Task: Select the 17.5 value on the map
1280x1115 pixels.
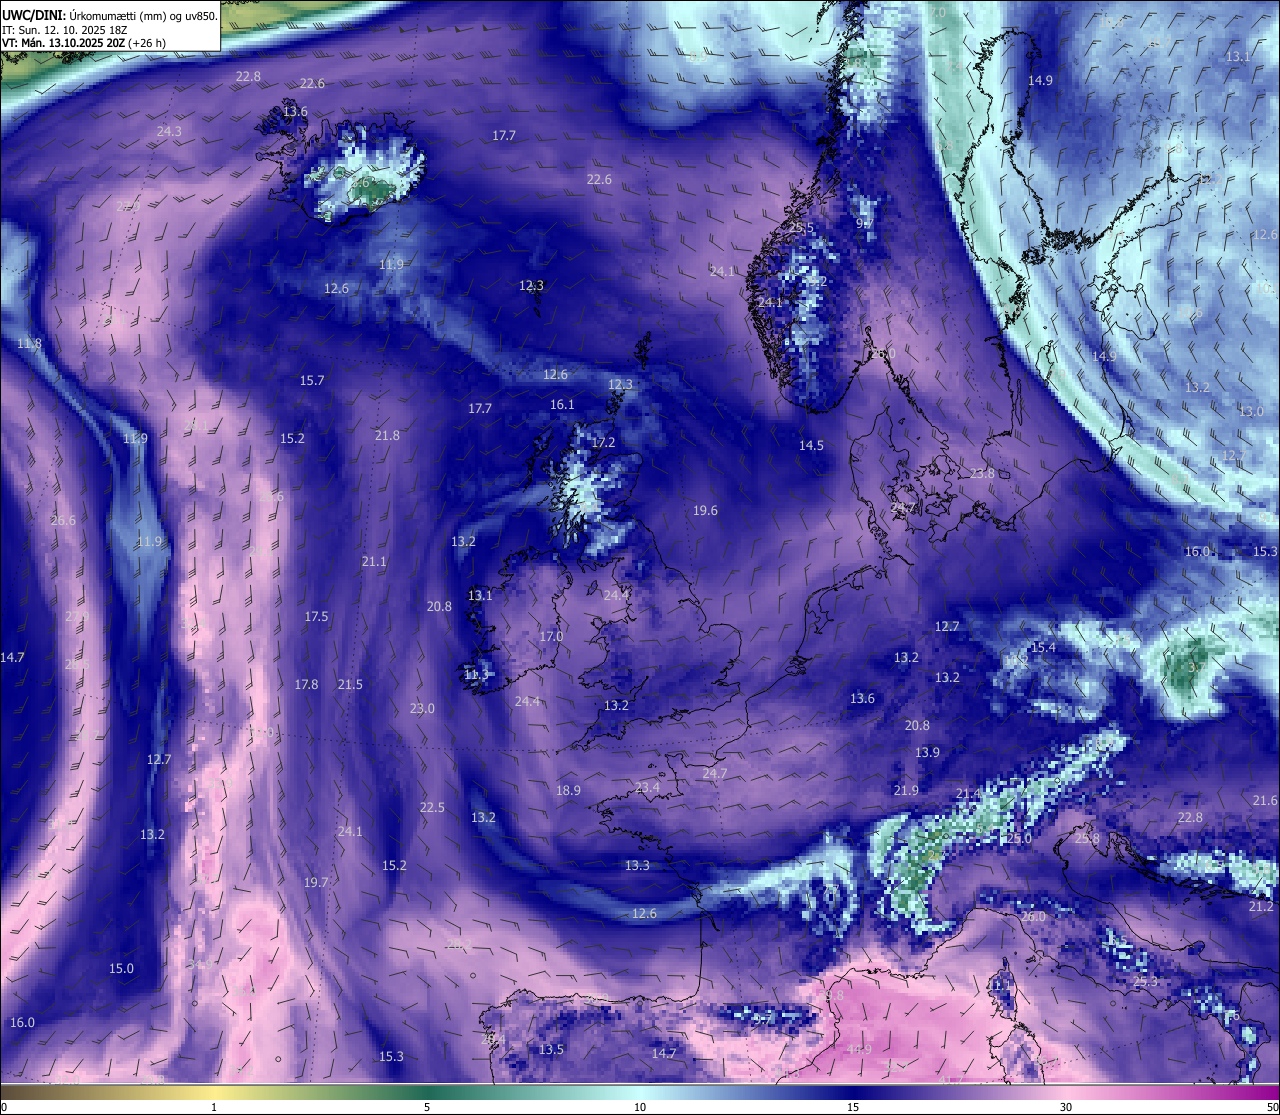Action: [x=316, y=616]
